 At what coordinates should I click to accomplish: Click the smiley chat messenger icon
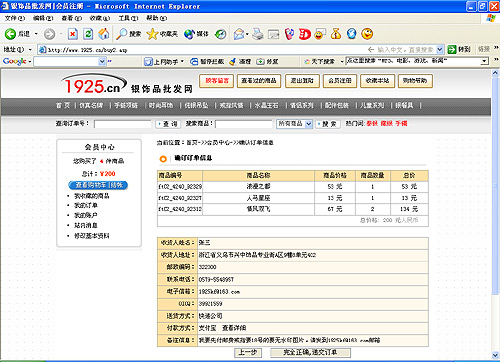tap(320, 34)
